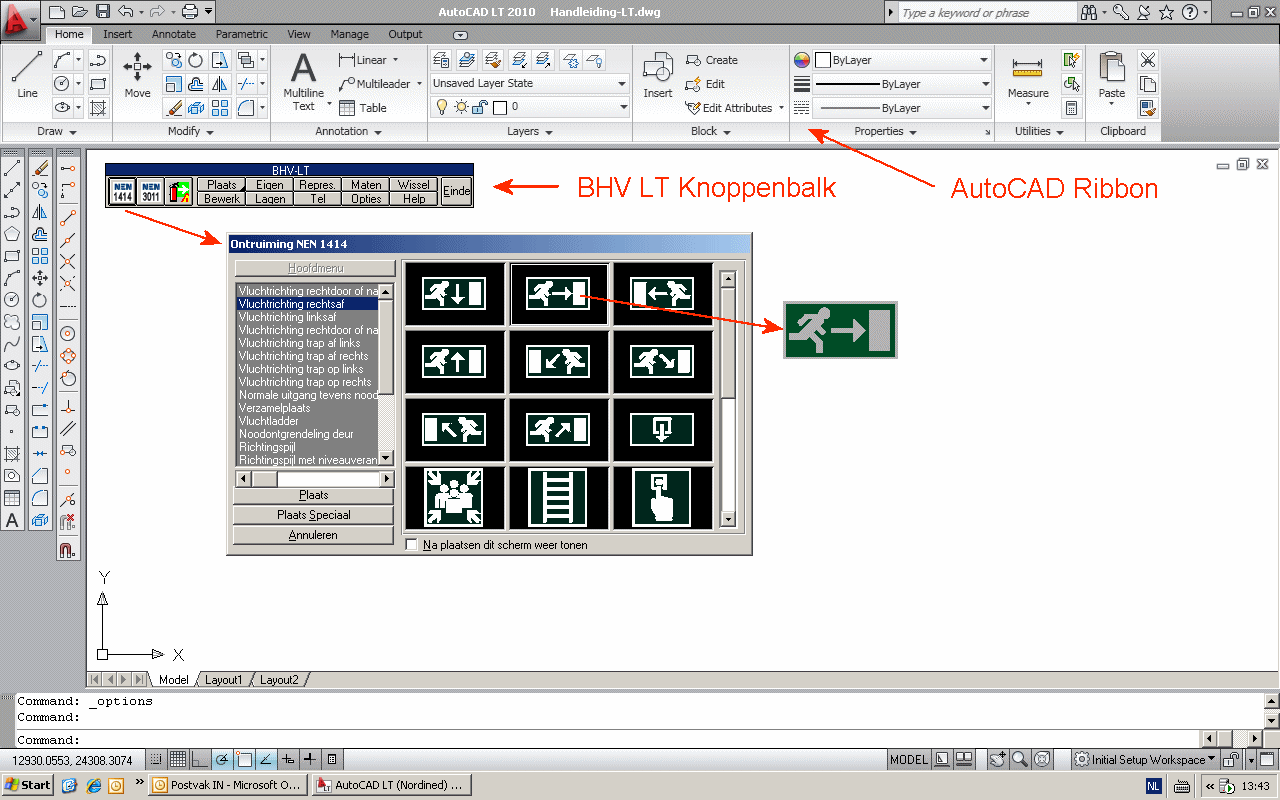1280x800 pixels.
Task: Activate the Move tool in Modify panel
Action: tap(137, 77)
